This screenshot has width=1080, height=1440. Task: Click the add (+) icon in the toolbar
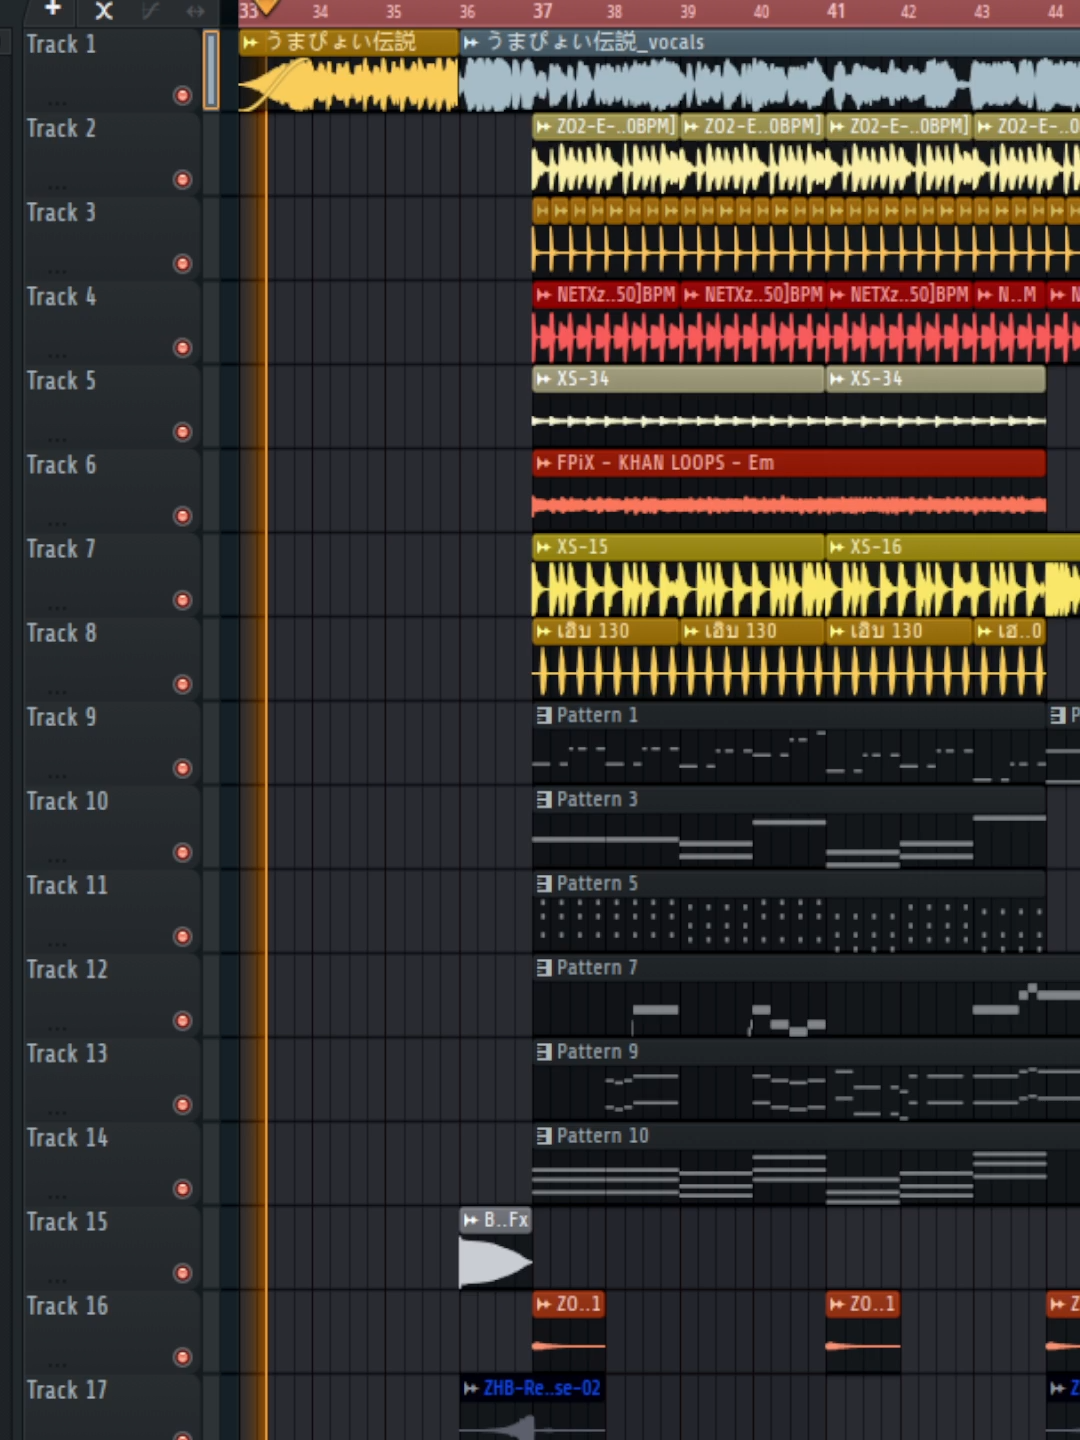[51, 11]
